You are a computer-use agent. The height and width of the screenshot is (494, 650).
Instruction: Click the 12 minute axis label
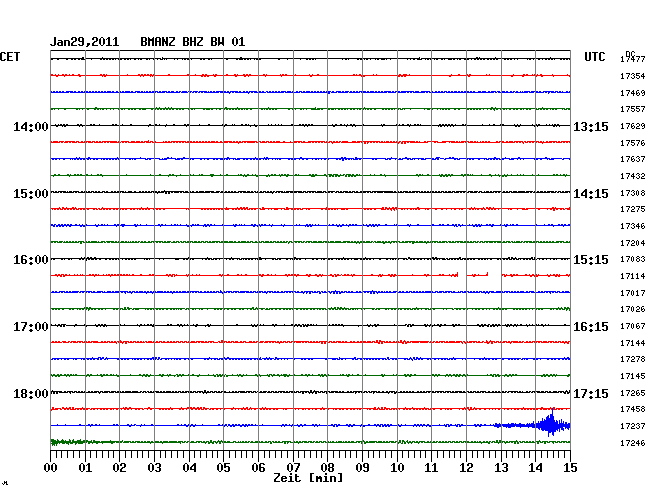click(x=466, y=468)
